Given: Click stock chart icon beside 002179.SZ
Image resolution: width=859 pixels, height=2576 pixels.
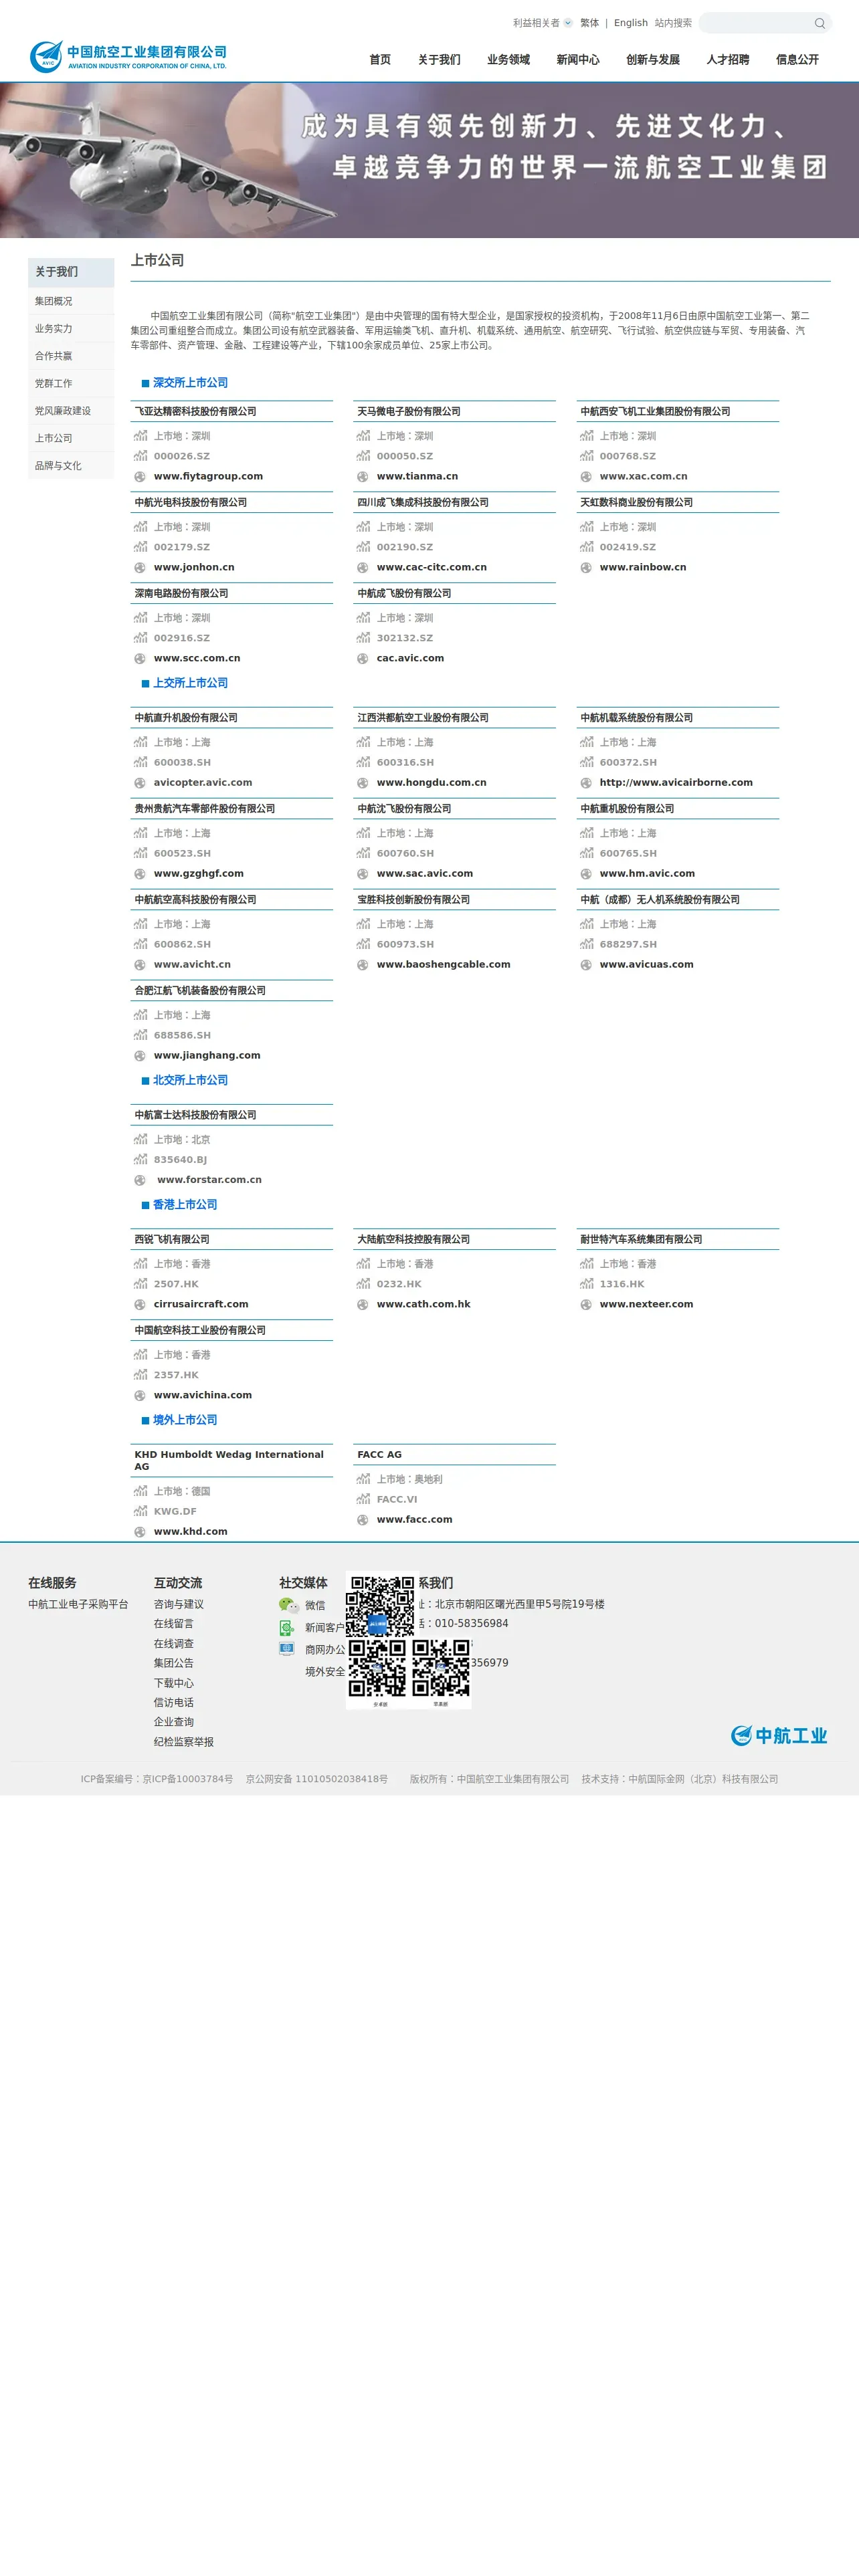Looking at the screenshot, I should tap(140, 547).
